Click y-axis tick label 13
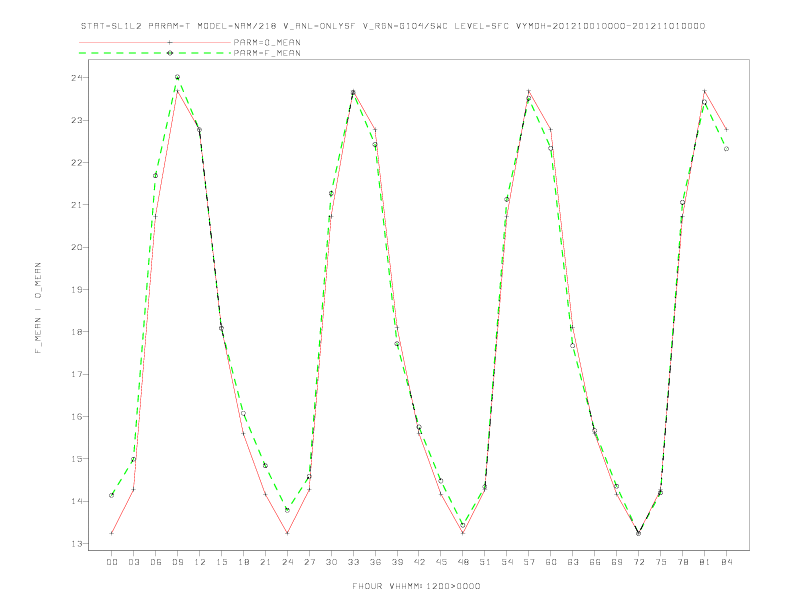This screenshot has width=792, height=612. pyautogui.click(x=77, y=544)
